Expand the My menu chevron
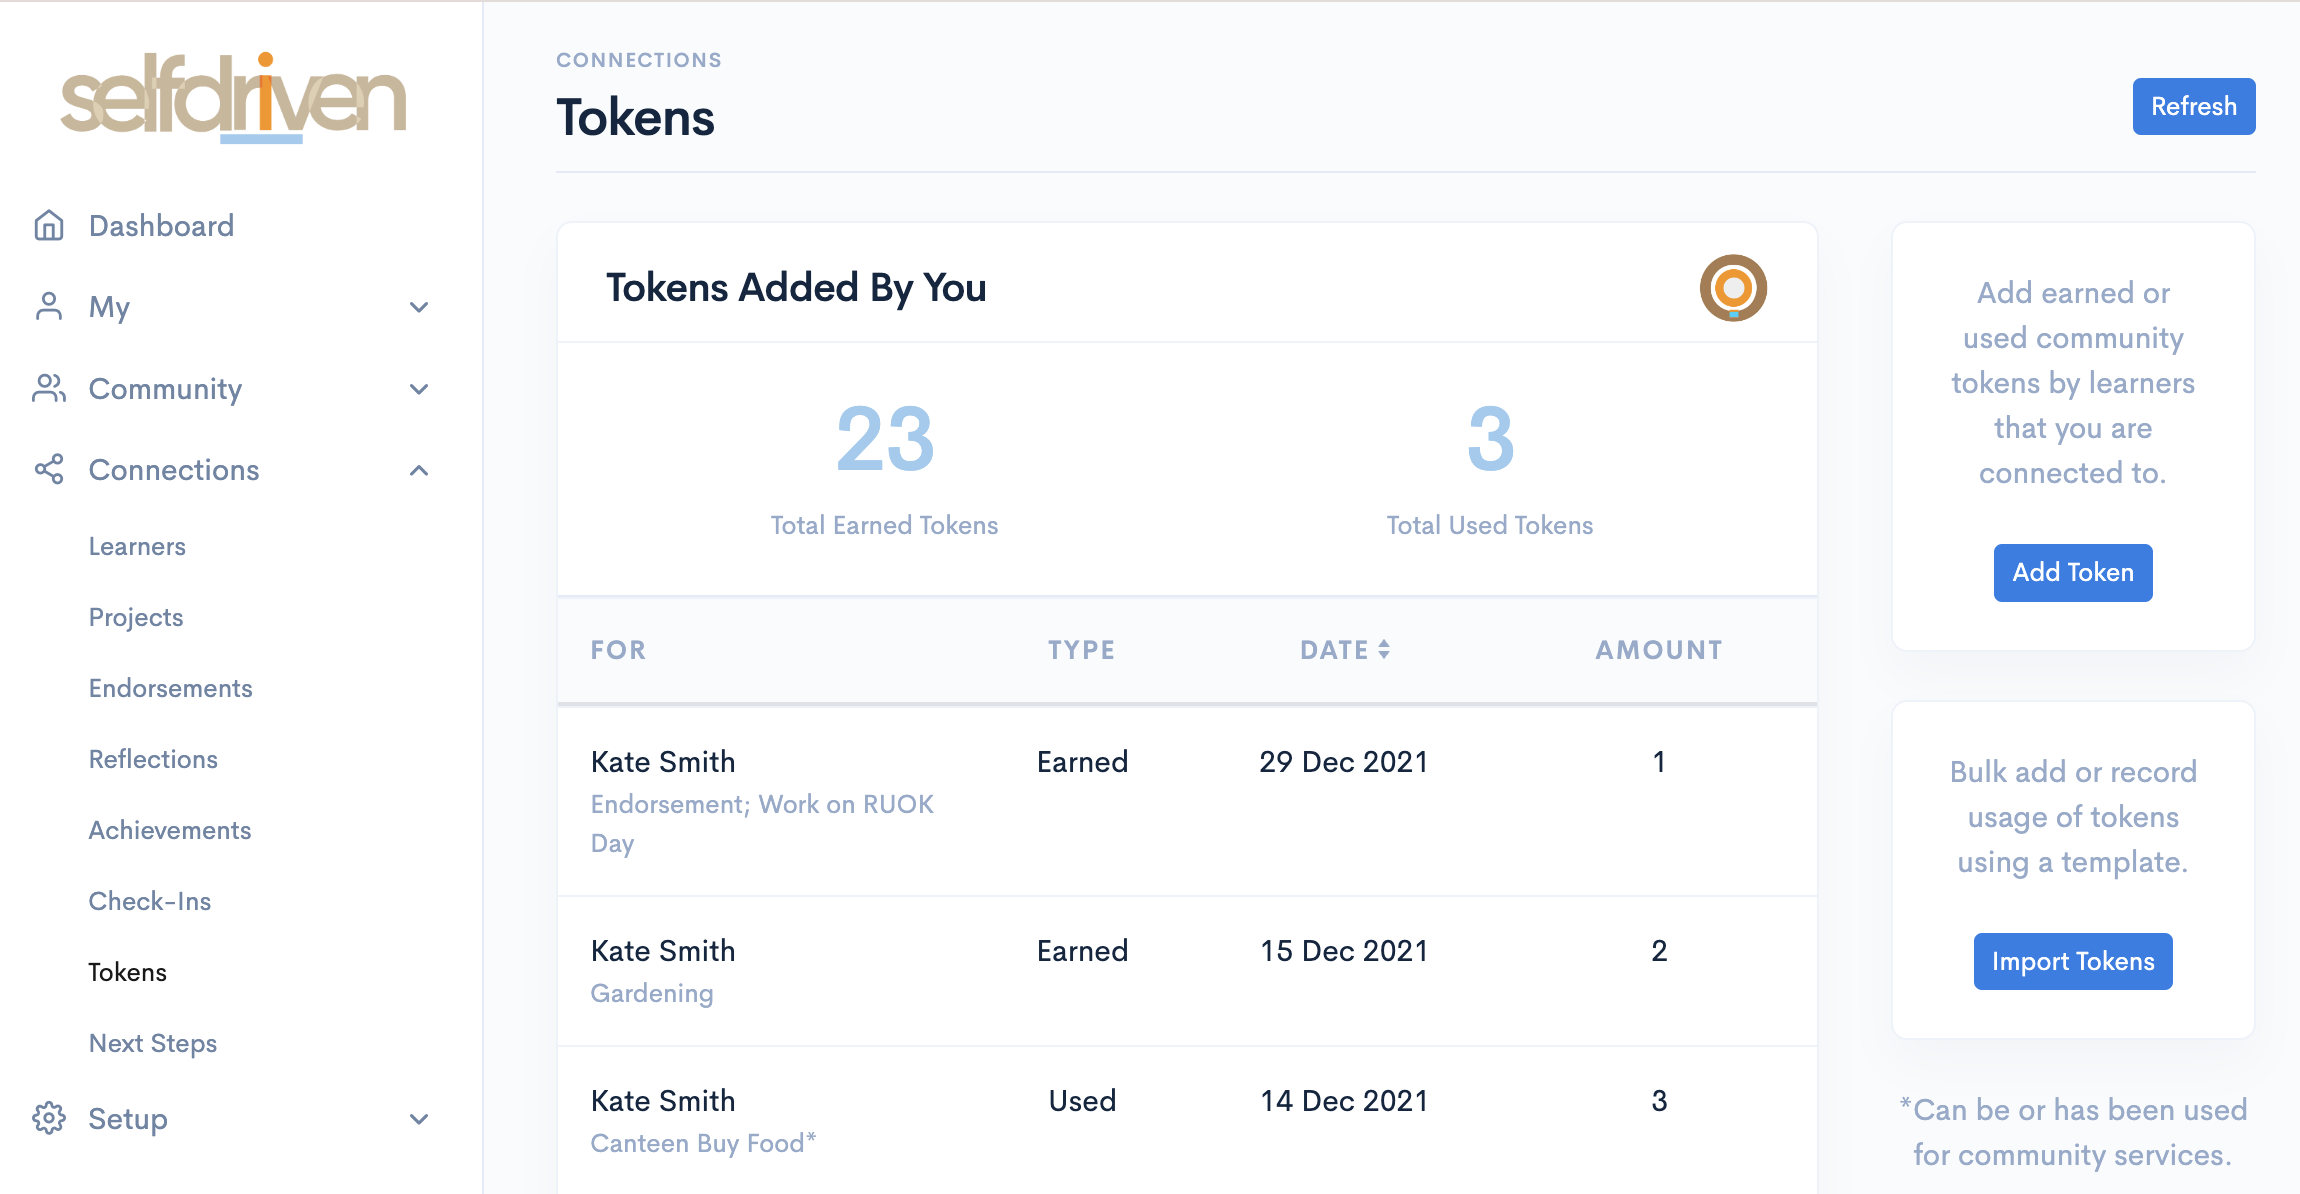2300x1194 pixels. pos(419,307)
